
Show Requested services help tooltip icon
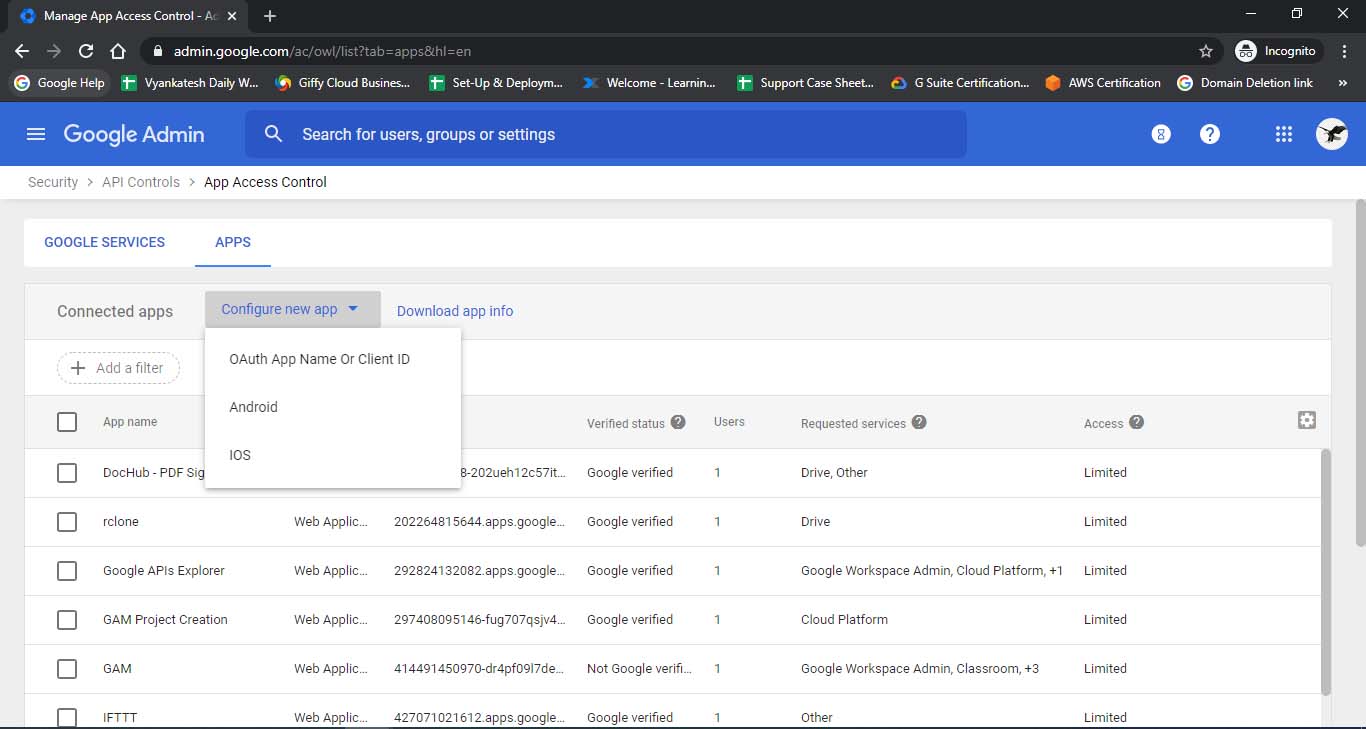click(919, 422)
